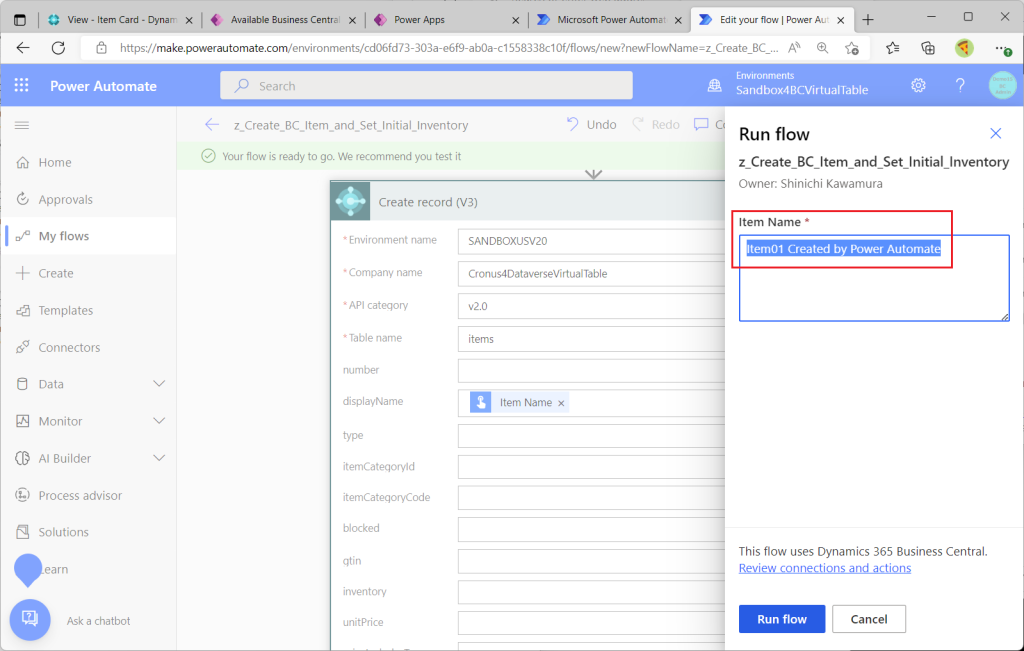Click the blocked field
Viewport: 1024px width, 651px height.
(591, 529)
